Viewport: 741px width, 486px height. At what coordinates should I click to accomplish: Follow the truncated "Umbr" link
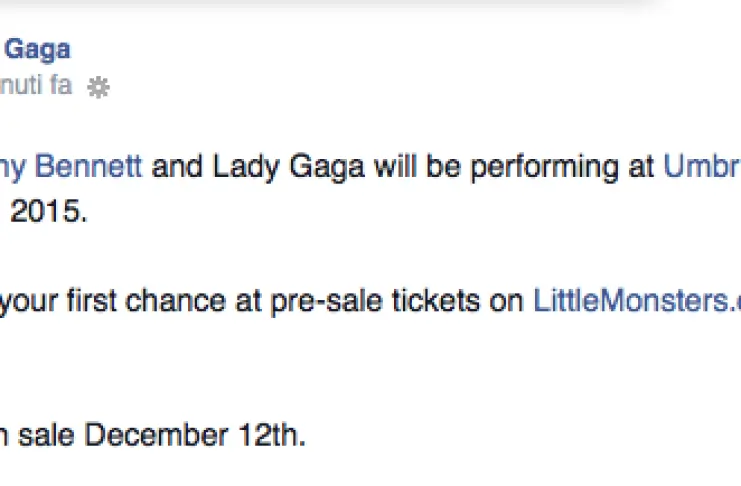coord(702,167)
